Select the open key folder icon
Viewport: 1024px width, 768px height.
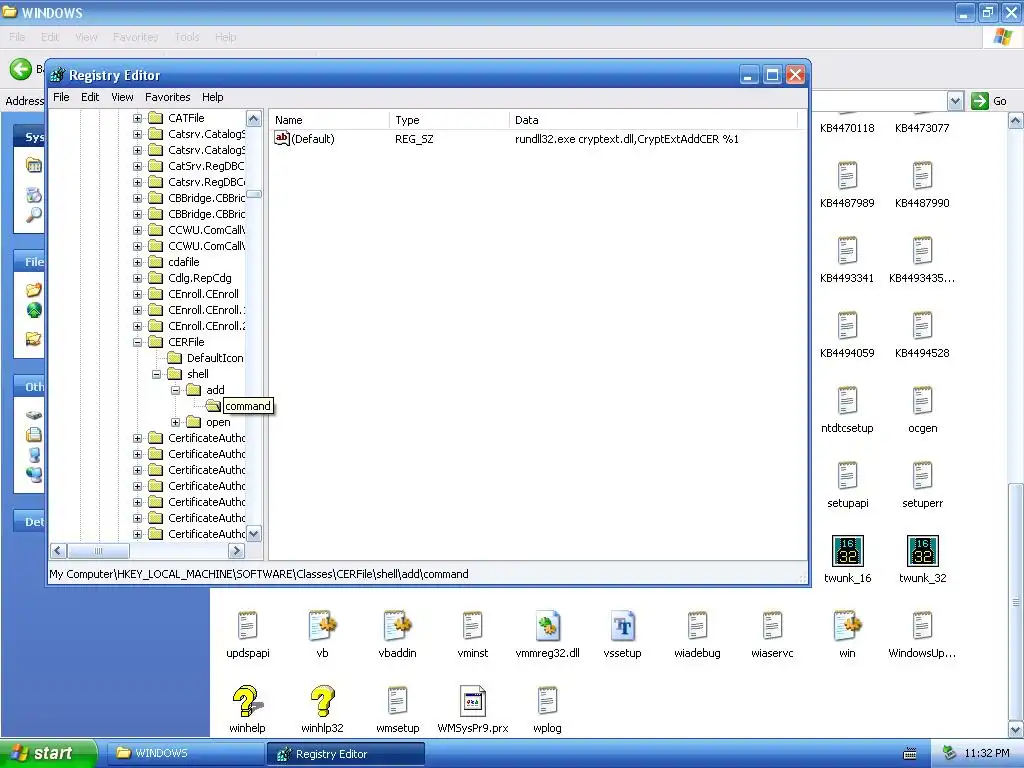point(194,422)
